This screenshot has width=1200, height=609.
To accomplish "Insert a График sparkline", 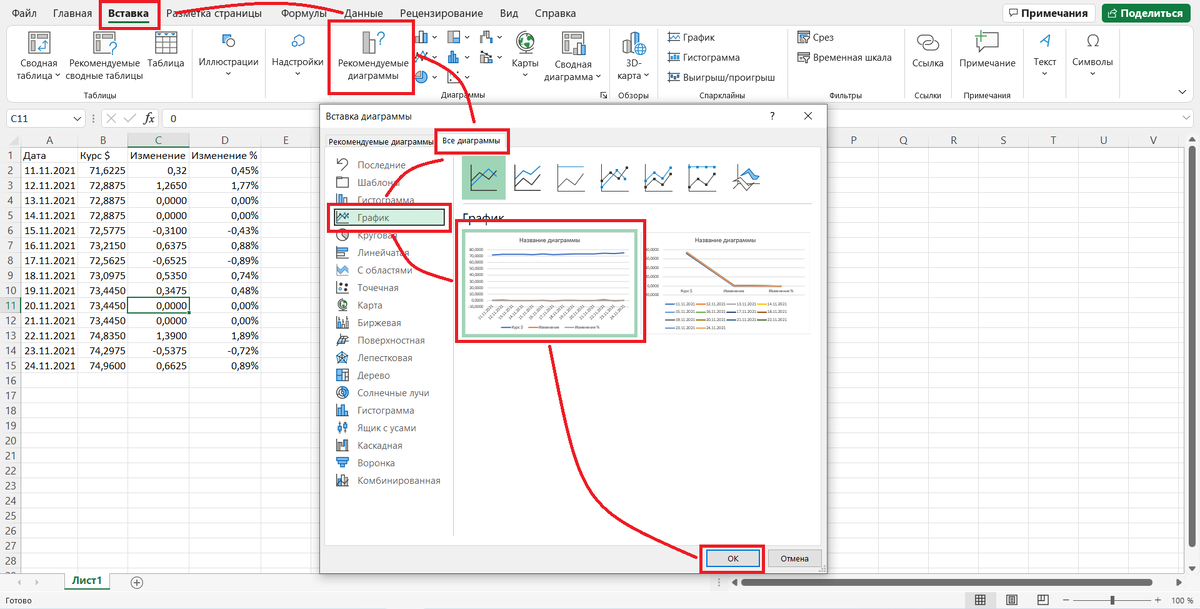I will (692, 37).
